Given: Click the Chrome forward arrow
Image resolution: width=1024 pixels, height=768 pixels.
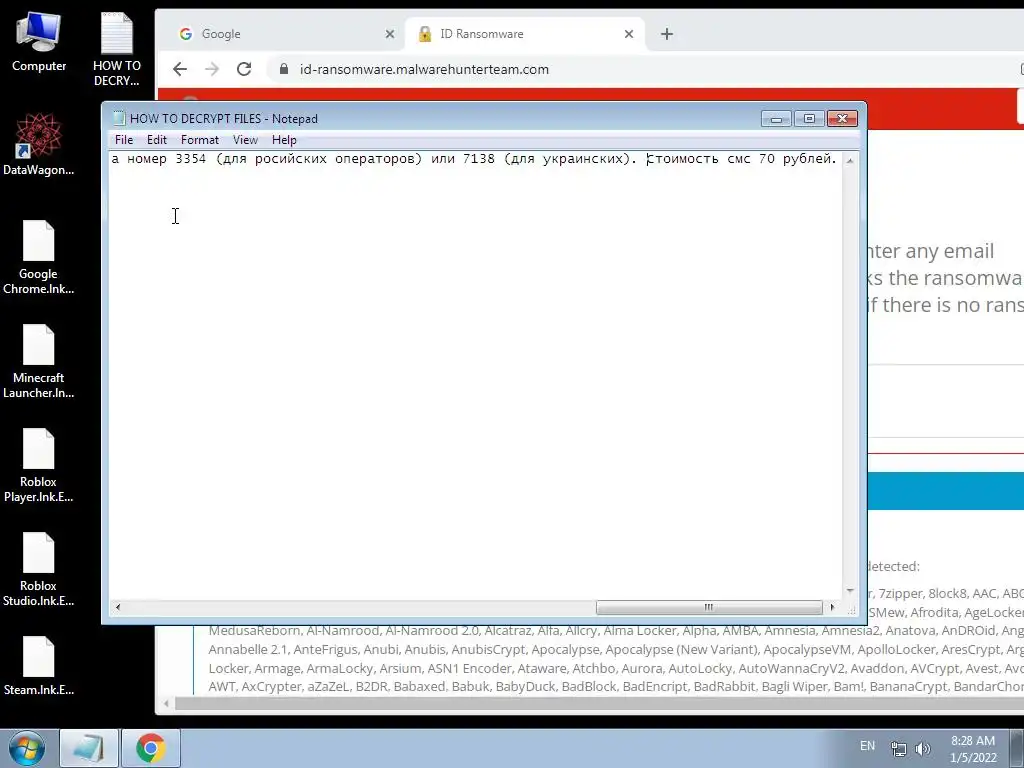Looking at the screenshot, I should coord(212,69).
